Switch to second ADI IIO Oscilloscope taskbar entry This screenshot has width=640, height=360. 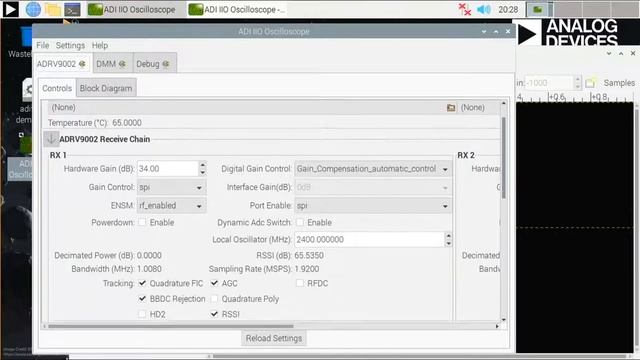(237, 9)
